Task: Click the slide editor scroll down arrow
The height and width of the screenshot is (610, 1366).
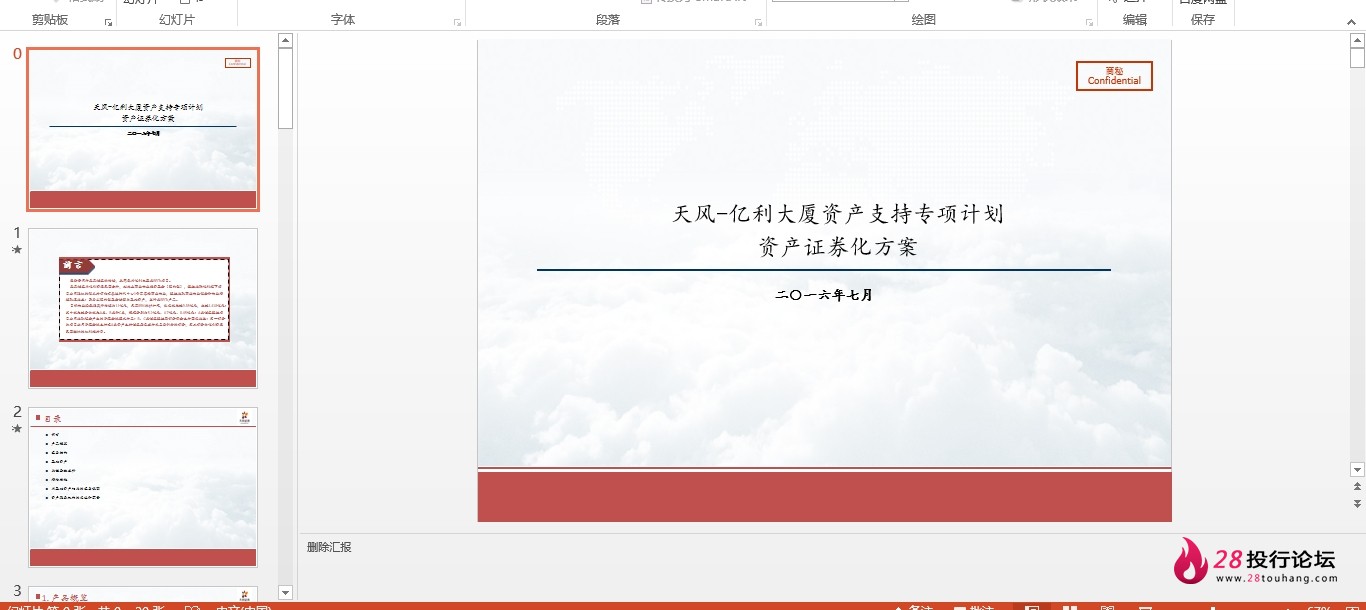Action: point(1357,469)
